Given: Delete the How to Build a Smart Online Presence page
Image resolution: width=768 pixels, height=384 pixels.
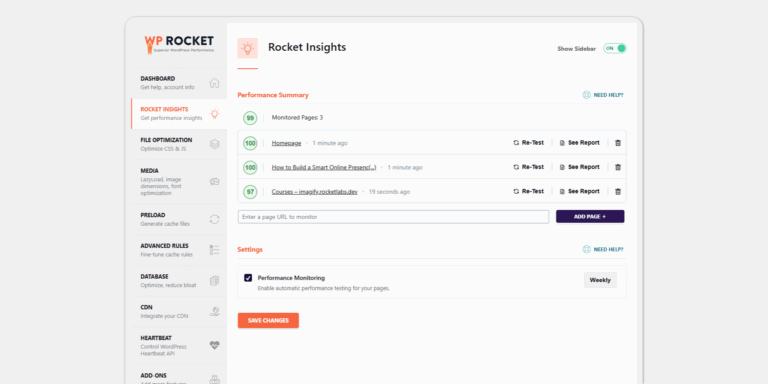Looking at the screenshot, I should point(618,167).
